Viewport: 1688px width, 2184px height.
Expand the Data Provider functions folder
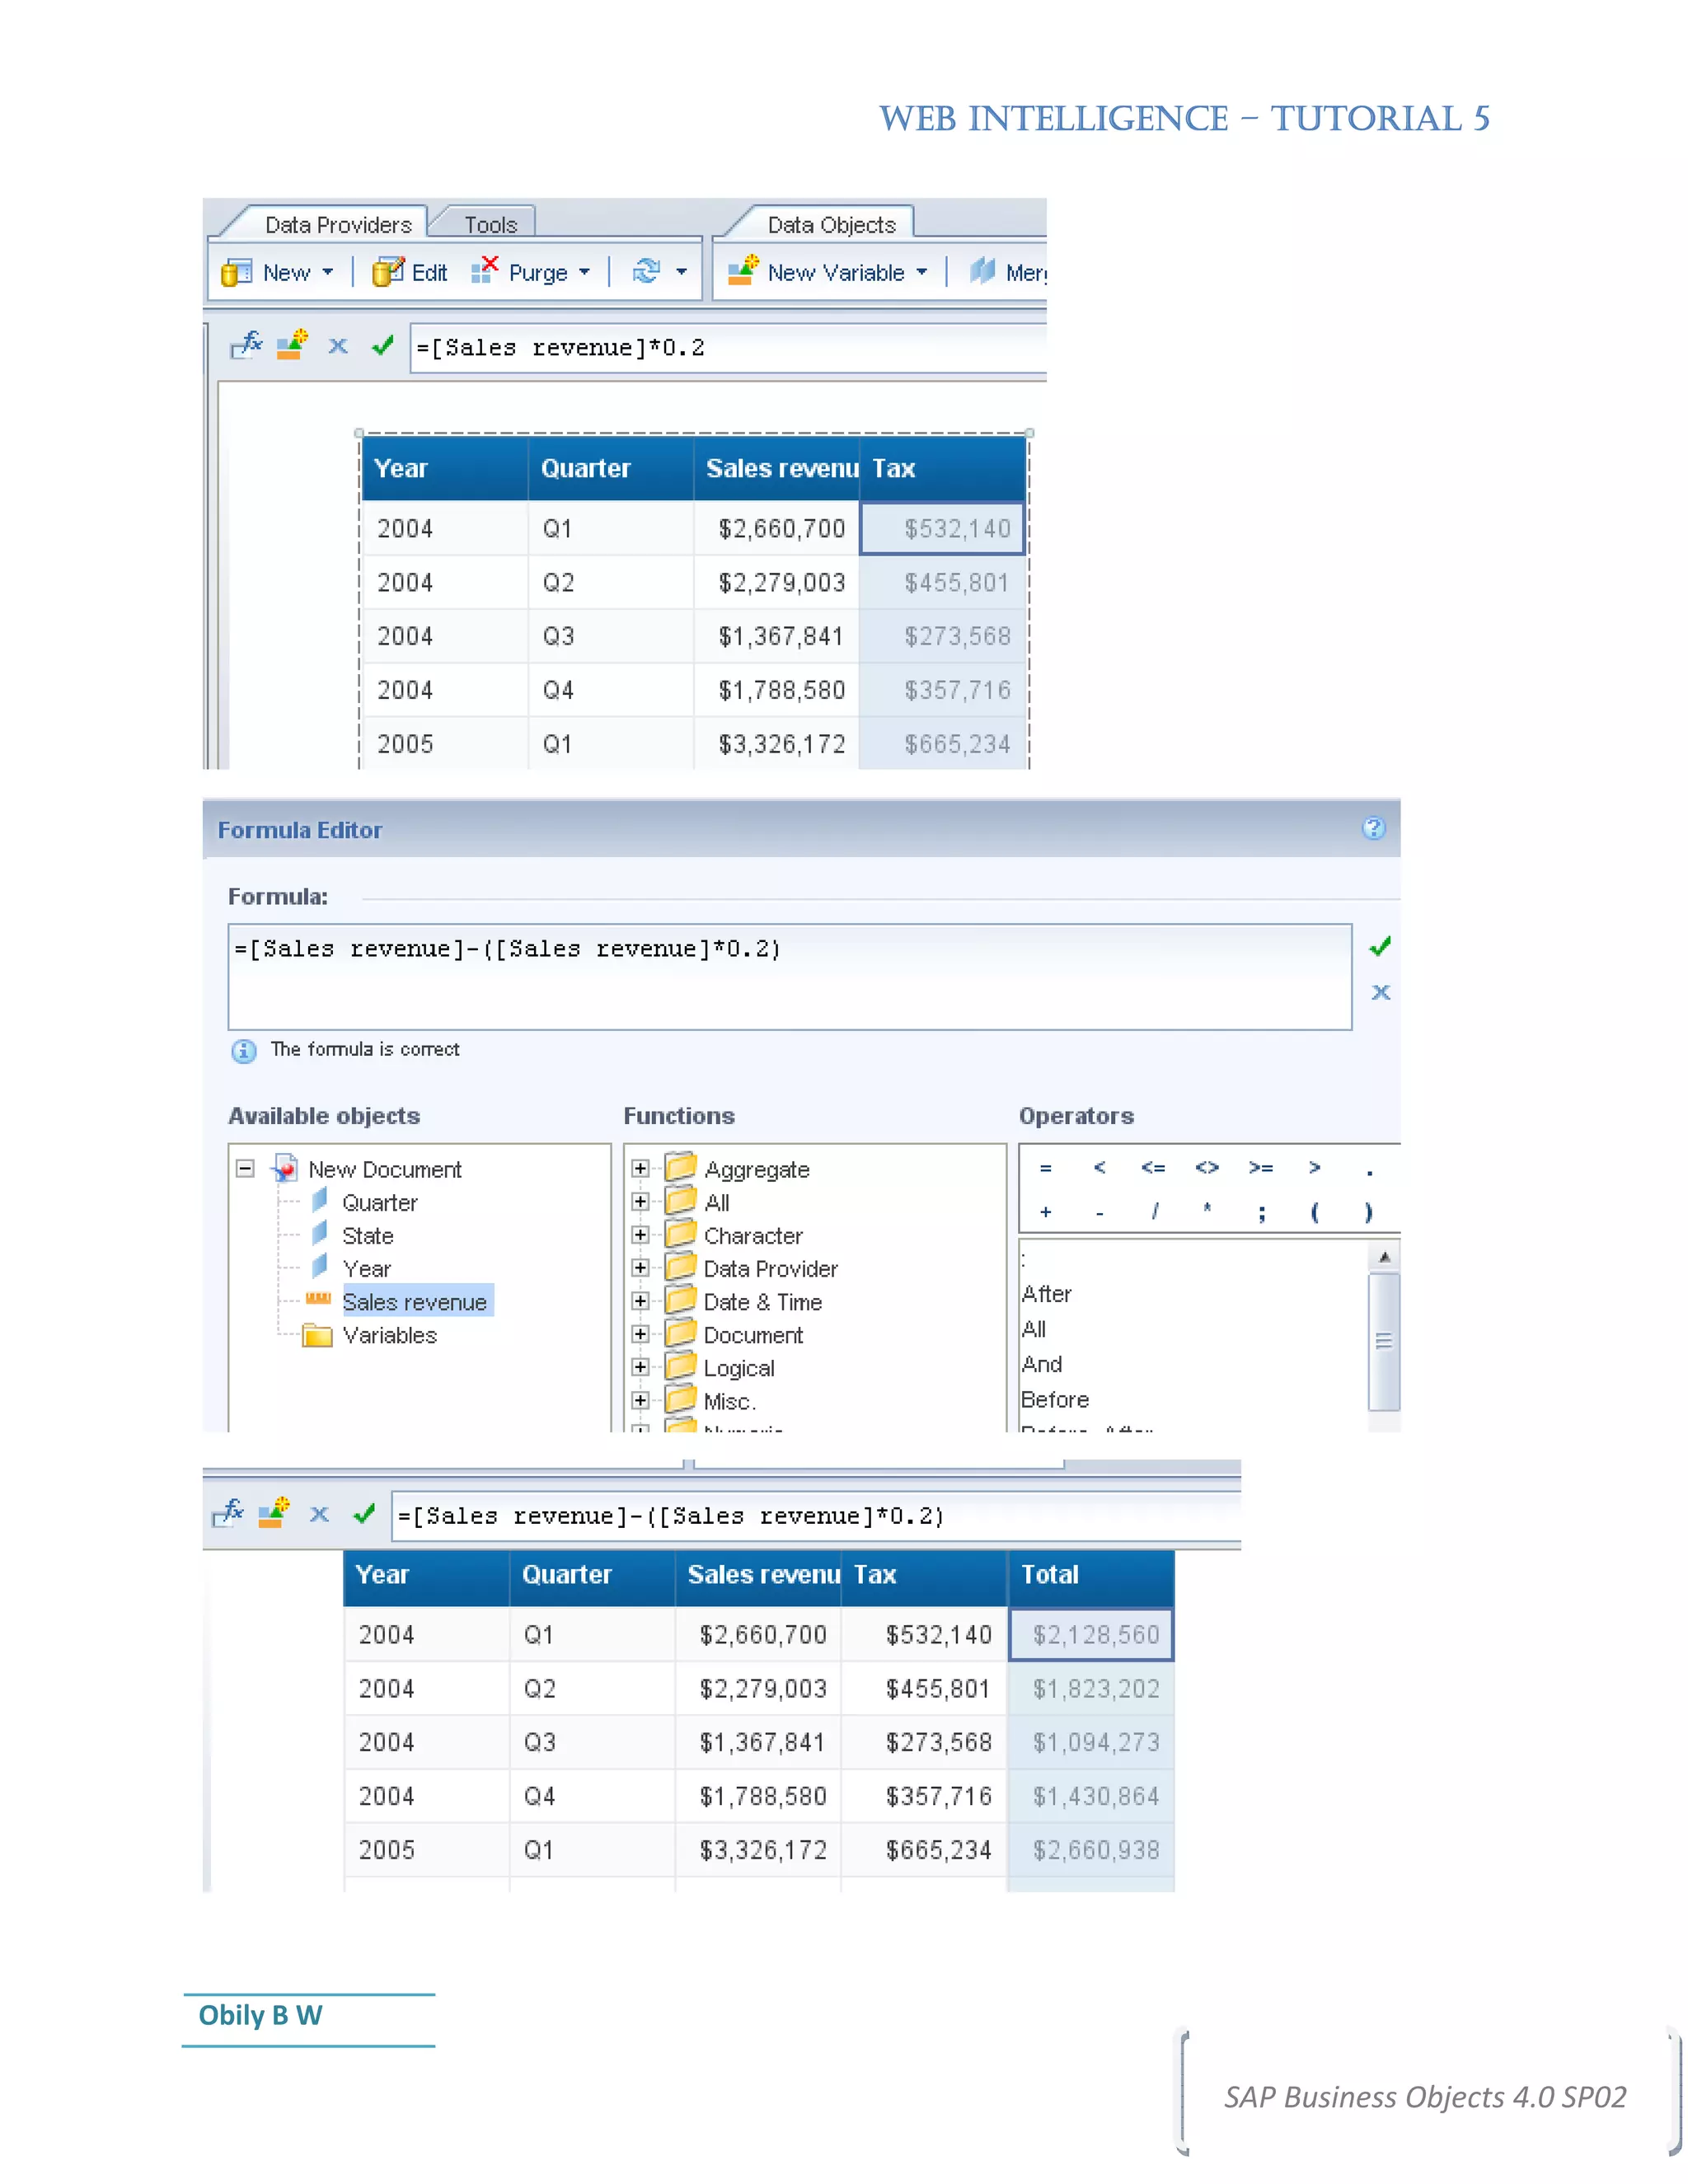click(640, 1267)
